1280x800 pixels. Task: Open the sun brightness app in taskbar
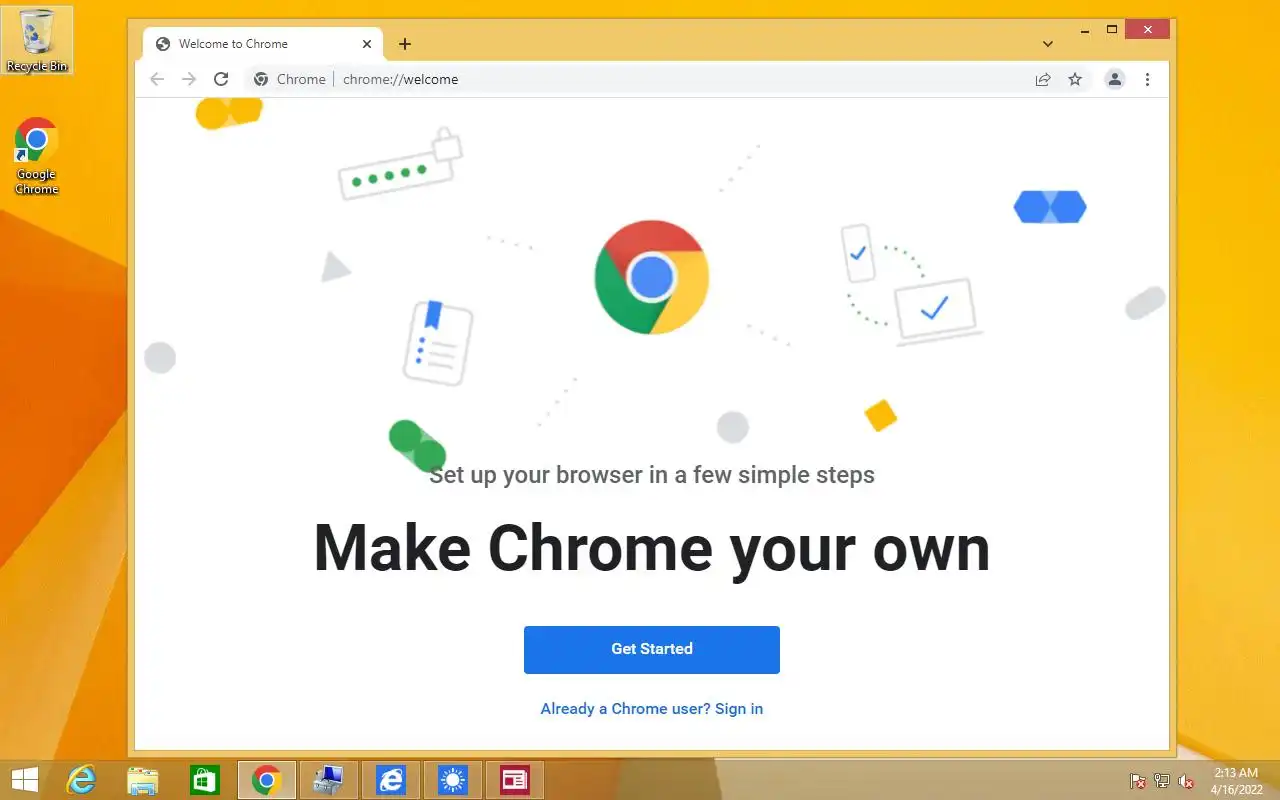coord(453,780)
